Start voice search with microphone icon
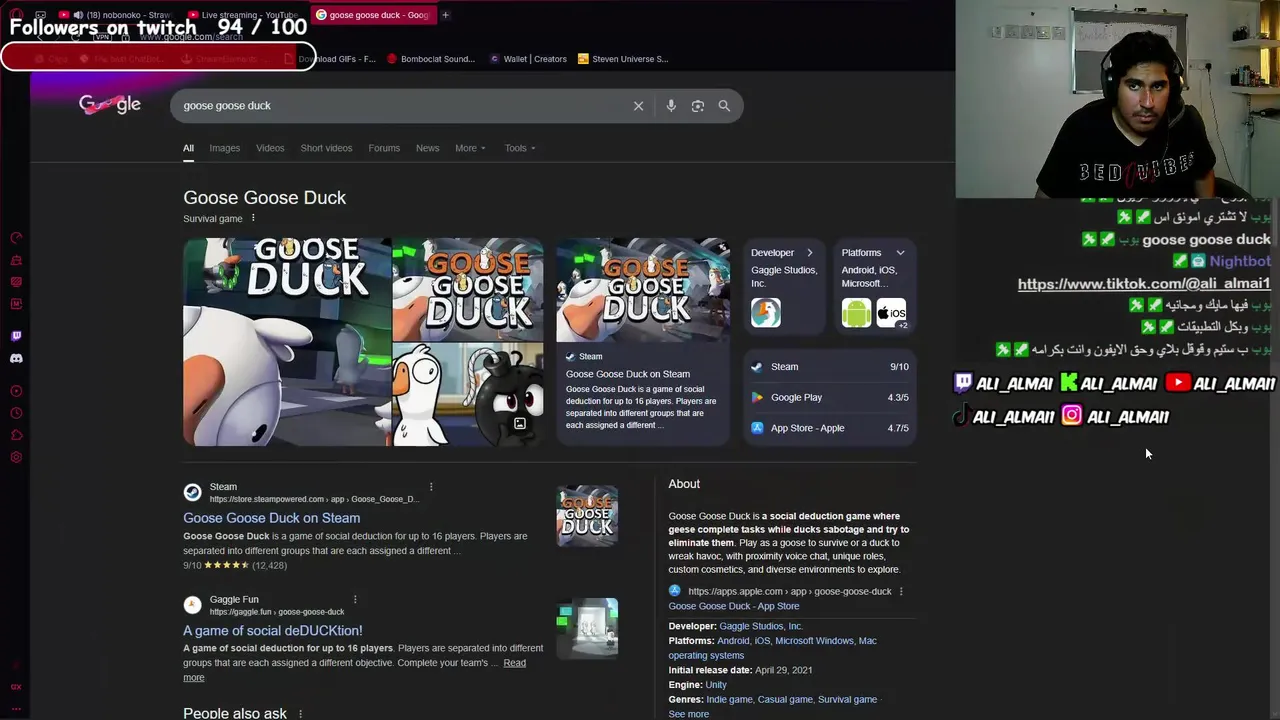 pos(671,106)
